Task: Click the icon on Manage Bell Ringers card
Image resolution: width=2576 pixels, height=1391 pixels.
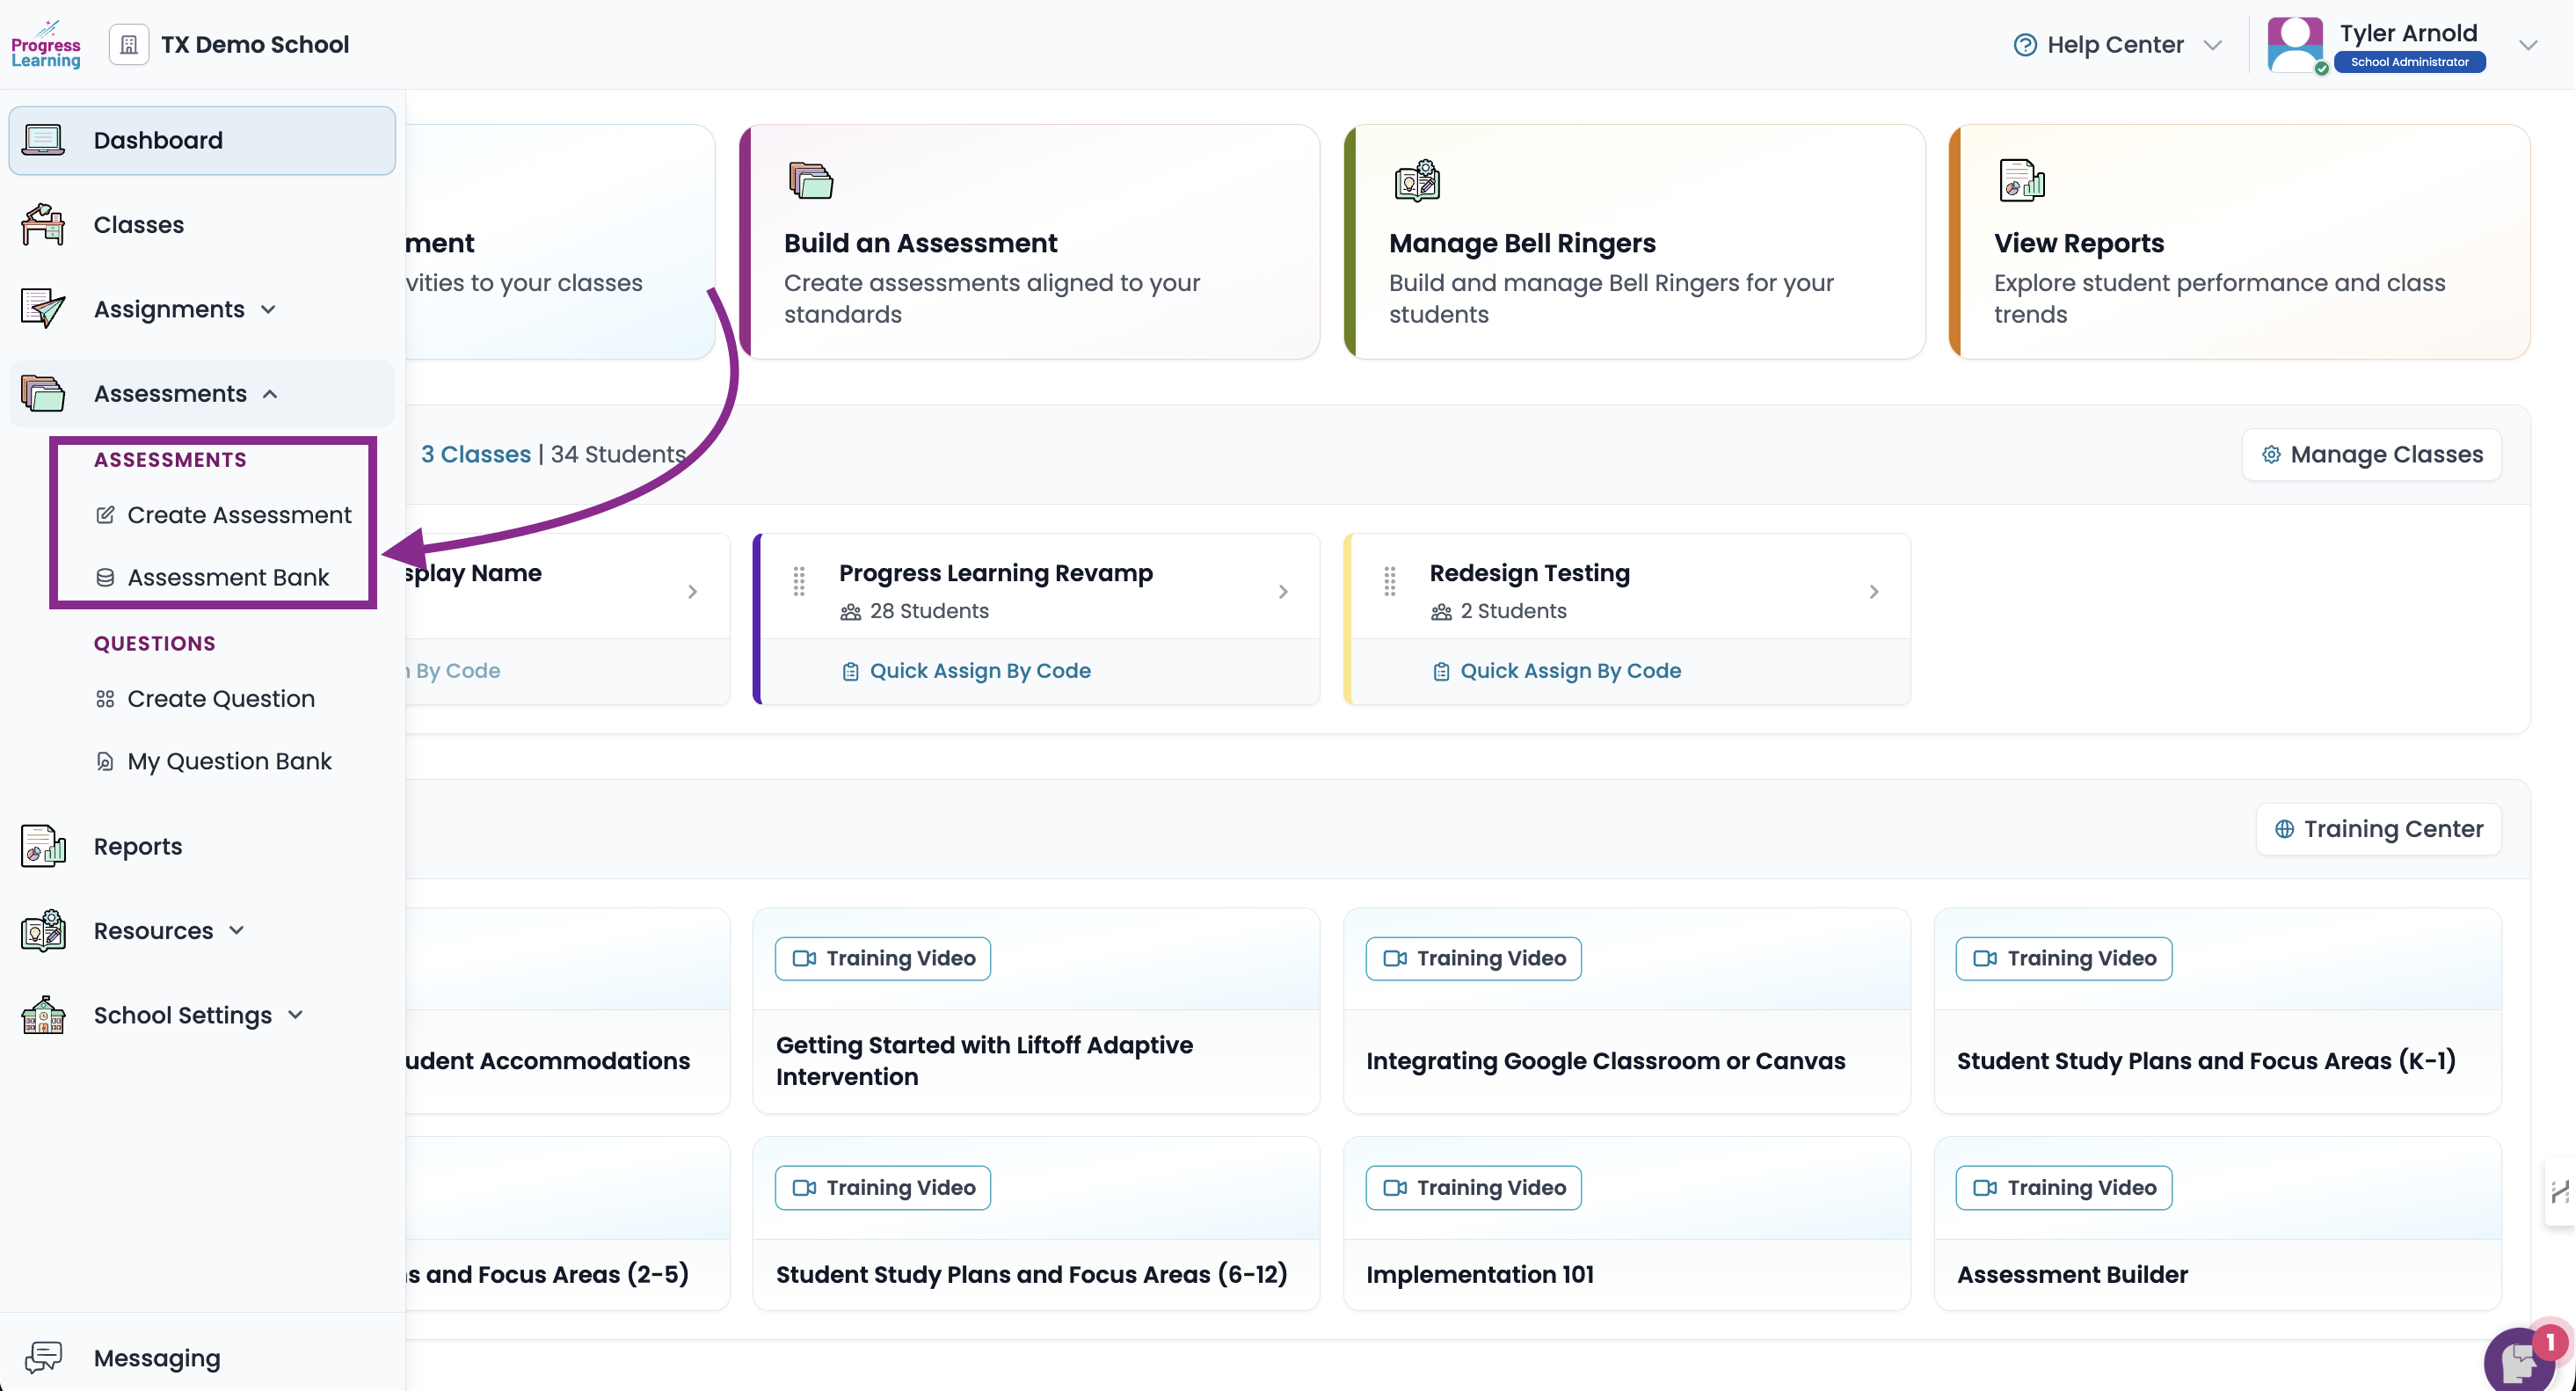Action: 1417,181
